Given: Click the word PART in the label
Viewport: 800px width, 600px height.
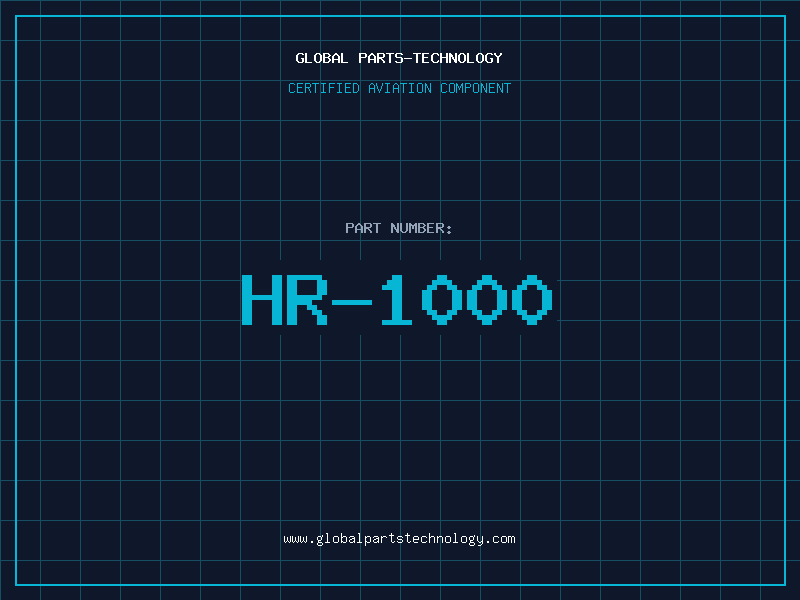Looking at the screenshot, I should pyautogui.click(x=363, y=228).
